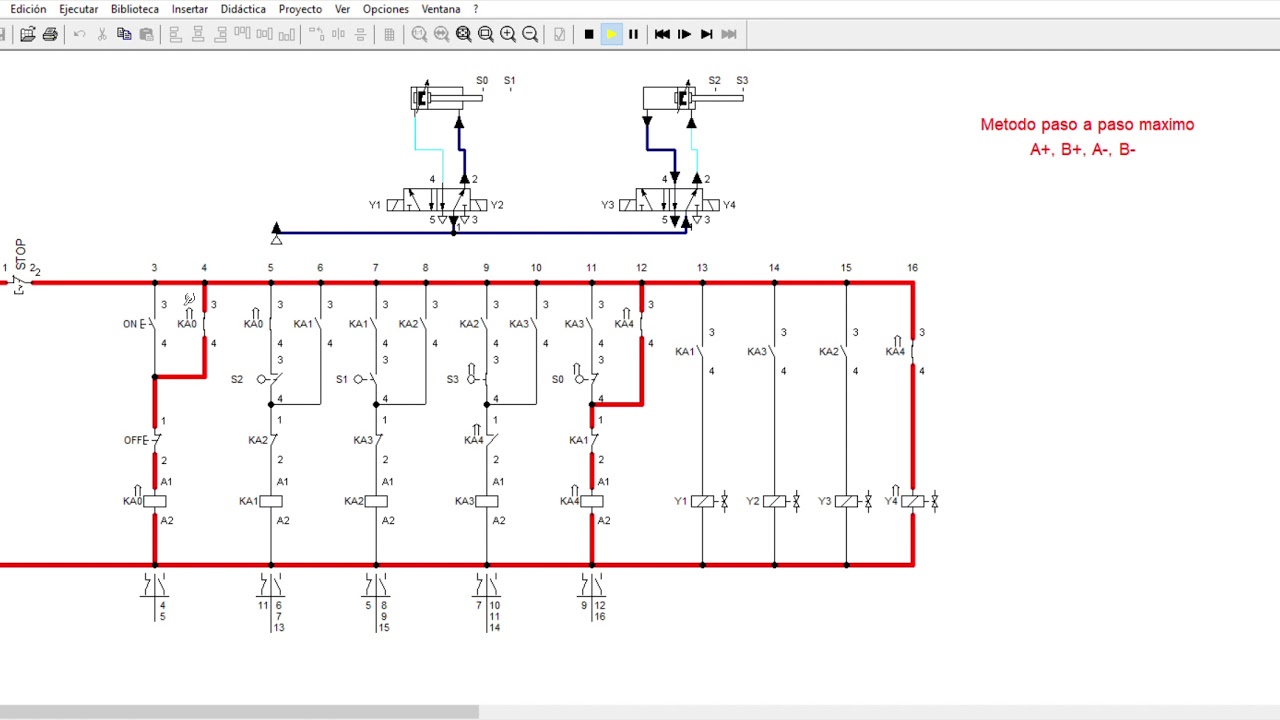Image resolution: width=1280 pixels, height=720 pixels.
Task: Click the scissors cut icon
Action: [x=102, y=34]
